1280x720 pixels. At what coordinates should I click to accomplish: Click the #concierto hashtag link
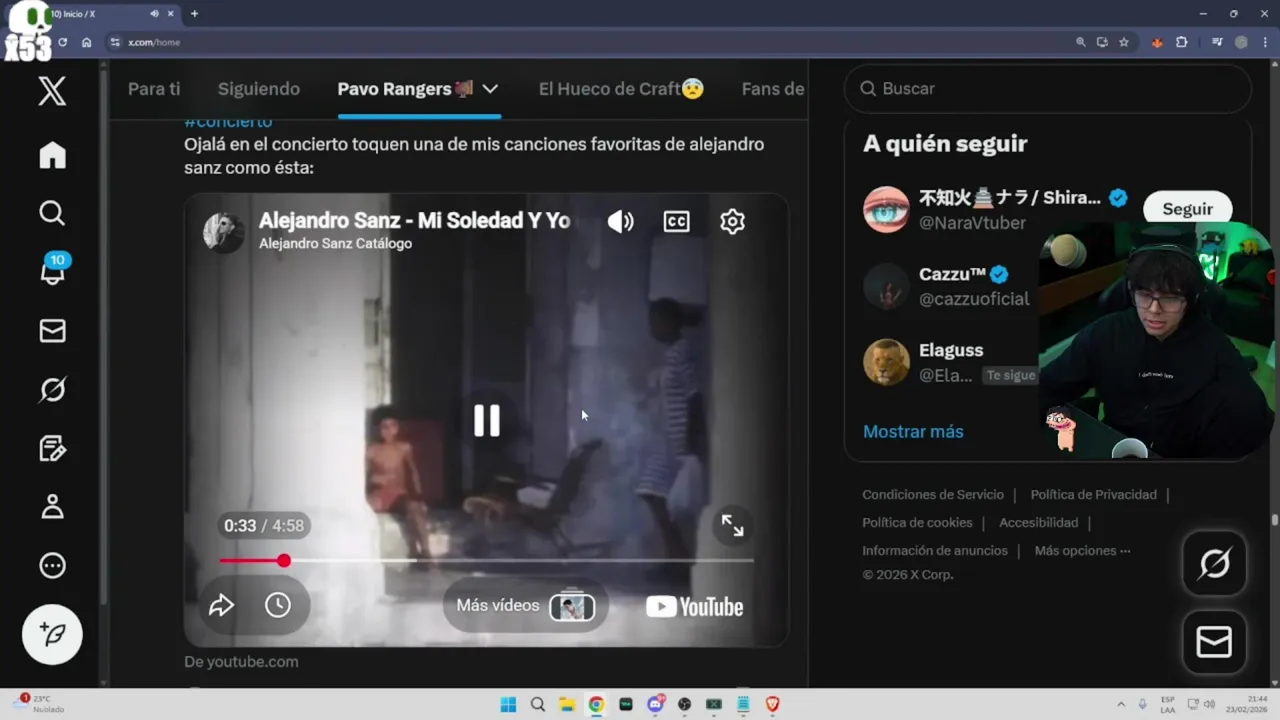tap(228, 121)
